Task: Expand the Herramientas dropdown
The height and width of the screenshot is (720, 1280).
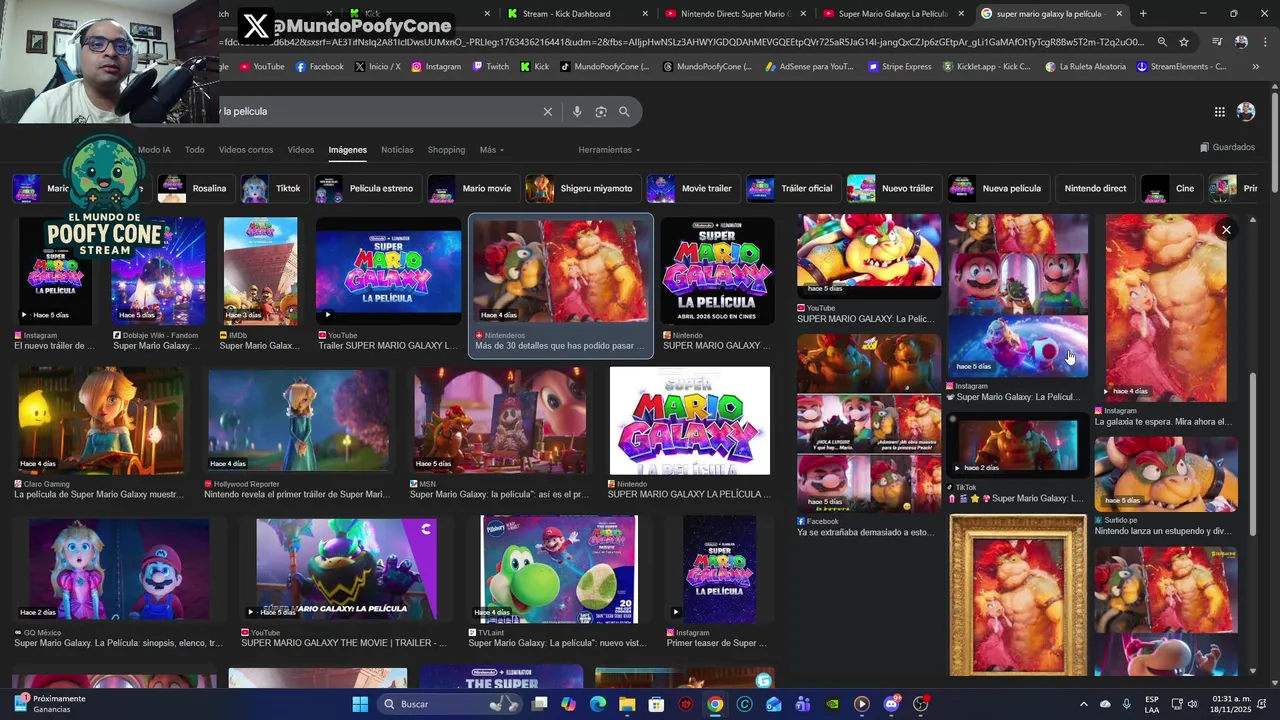Action: tap(609, 150)
